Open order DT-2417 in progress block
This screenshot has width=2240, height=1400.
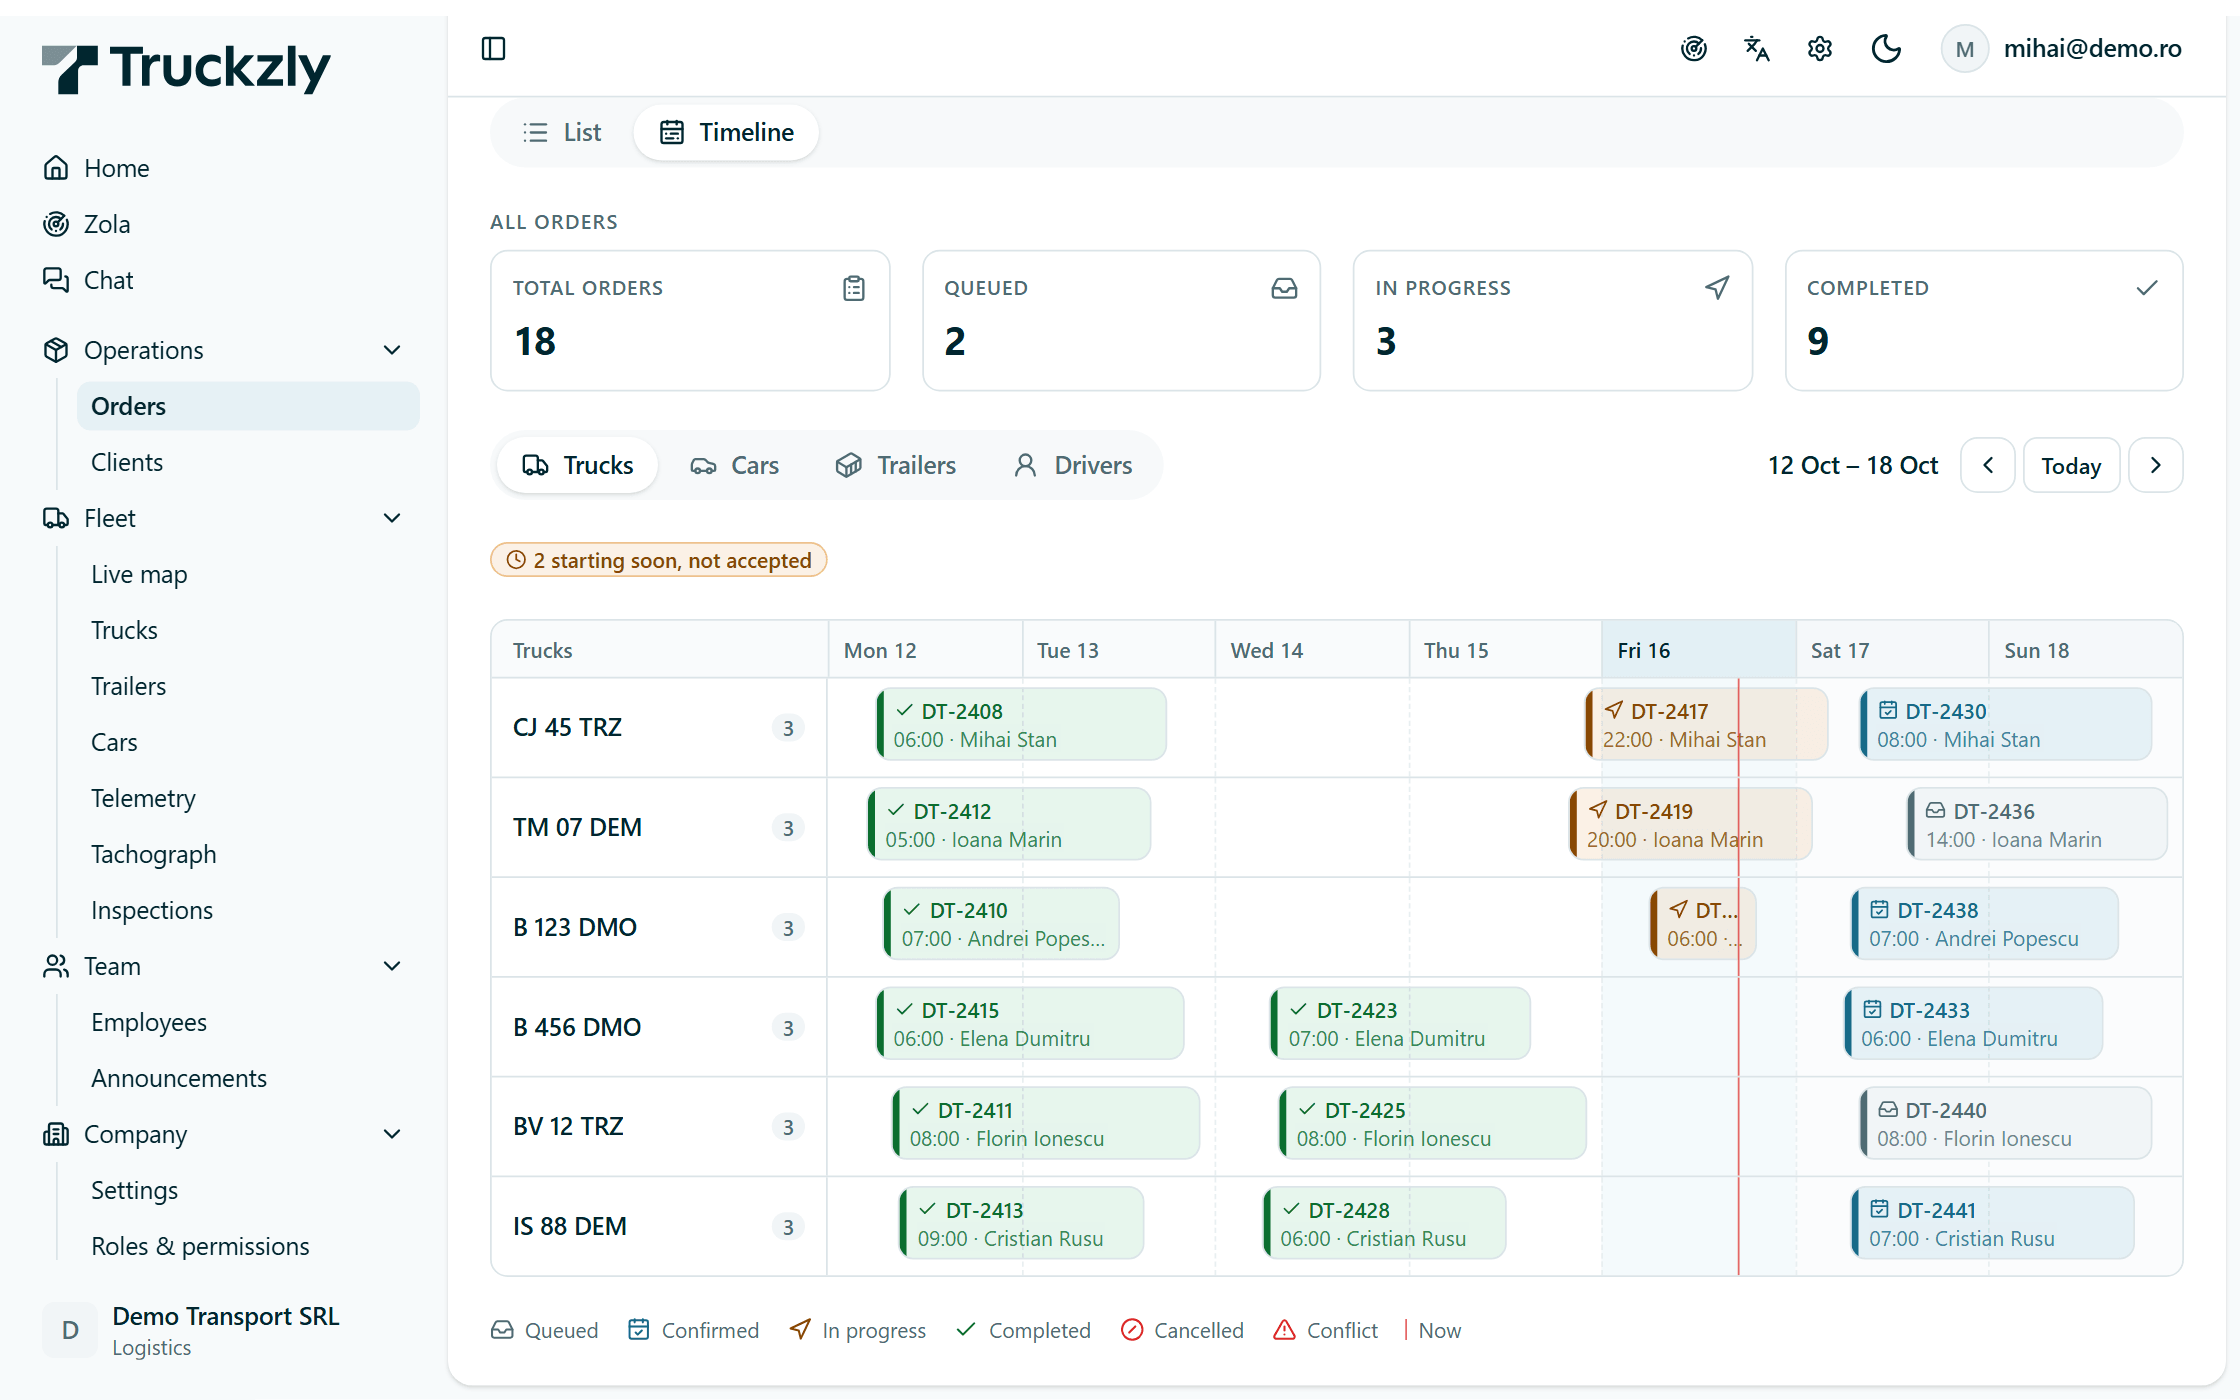[1707, 725]
